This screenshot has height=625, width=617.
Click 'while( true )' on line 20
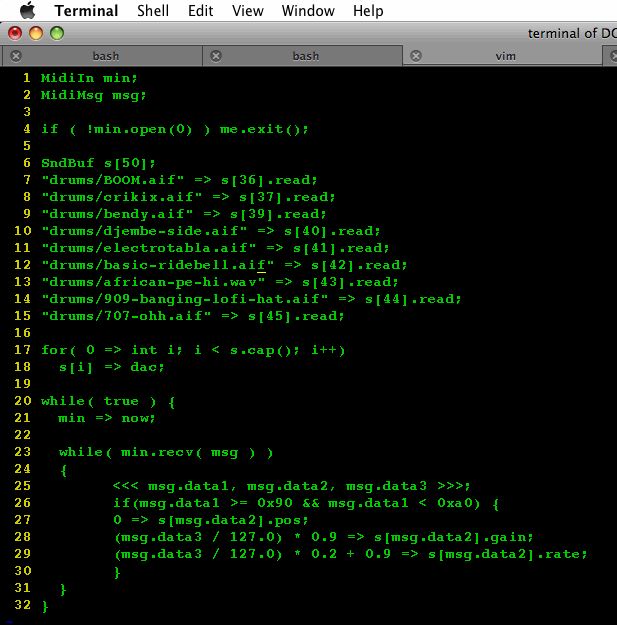98,401
